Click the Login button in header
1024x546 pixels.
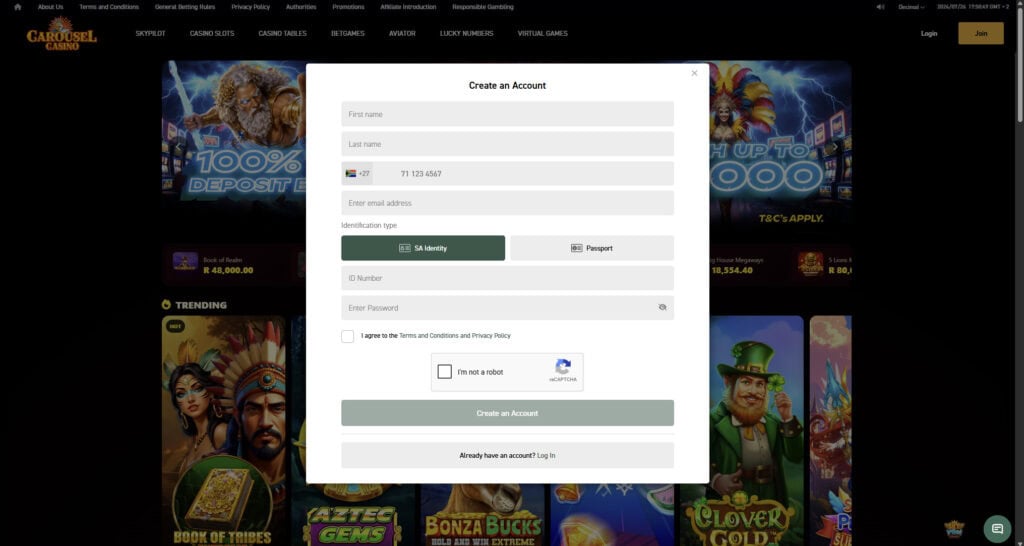(x=929, y=33)
